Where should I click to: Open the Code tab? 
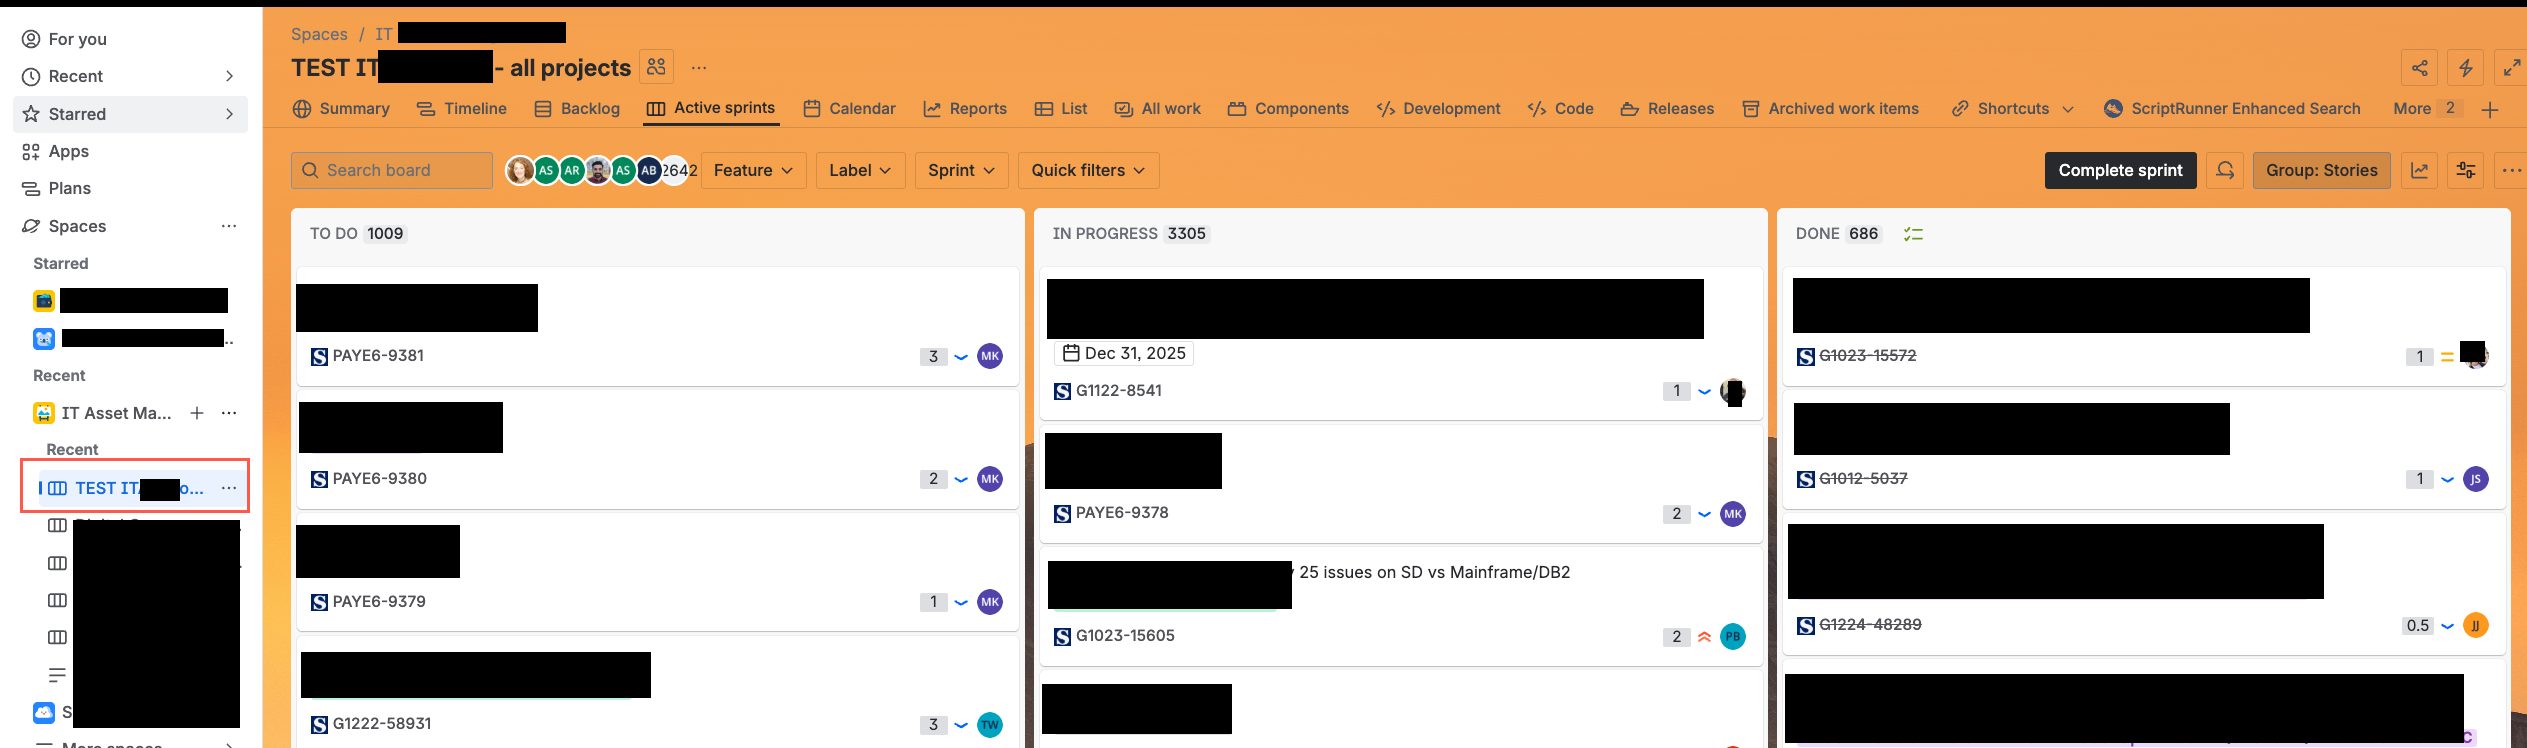click(1560, 109)
